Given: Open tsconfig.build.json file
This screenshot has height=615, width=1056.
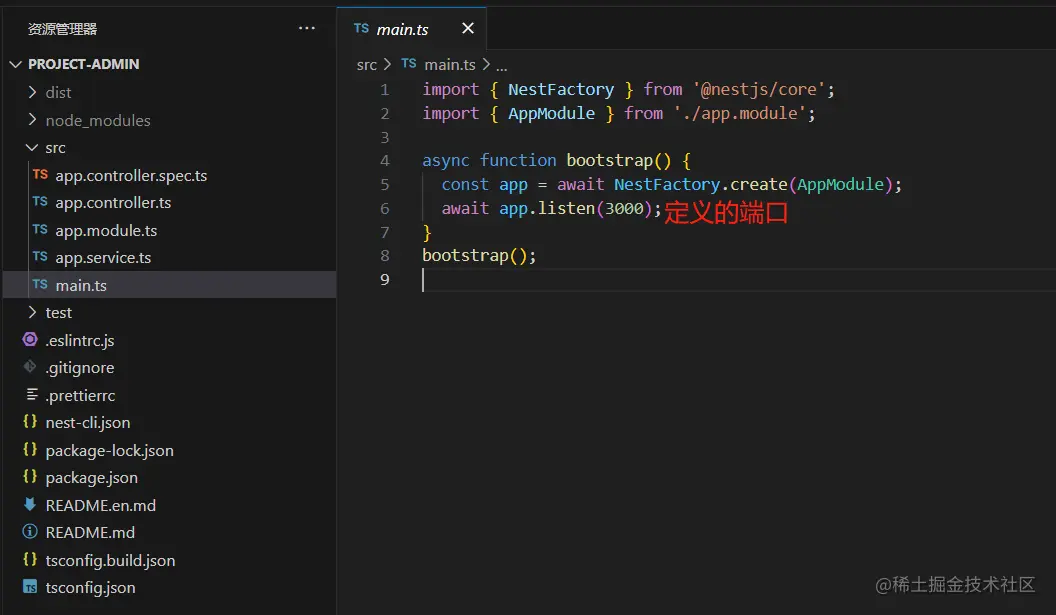Looking at the screenshot, I should (x=170, y=560).
